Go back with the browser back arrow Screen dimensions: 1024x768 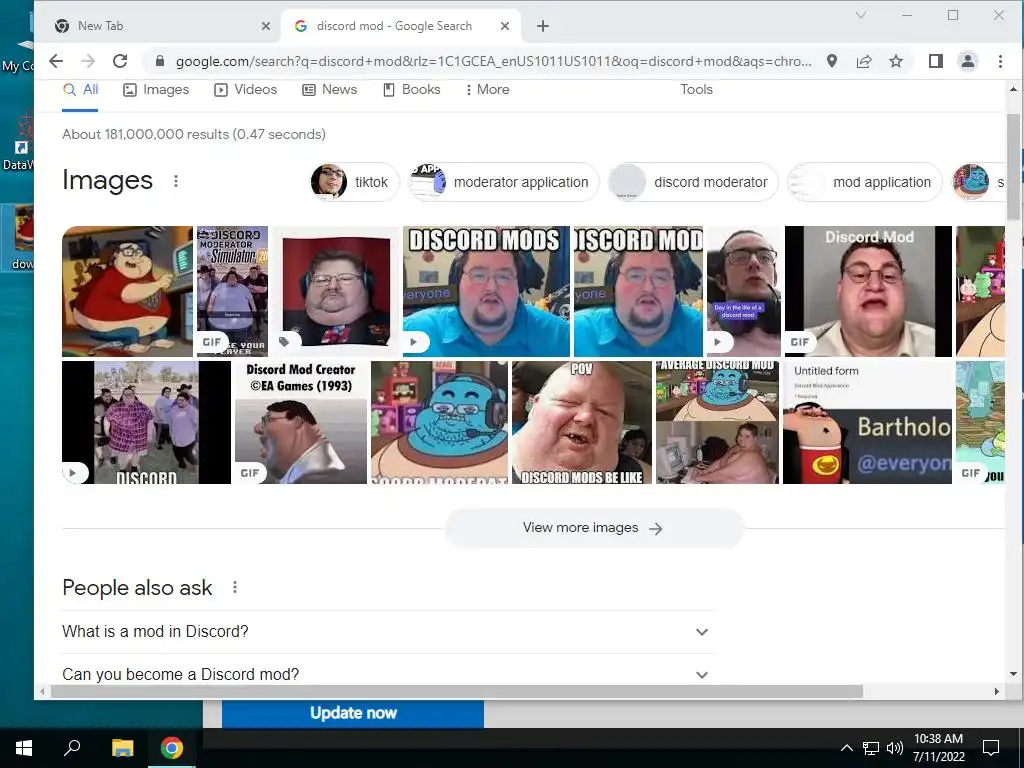click(56, 61)
